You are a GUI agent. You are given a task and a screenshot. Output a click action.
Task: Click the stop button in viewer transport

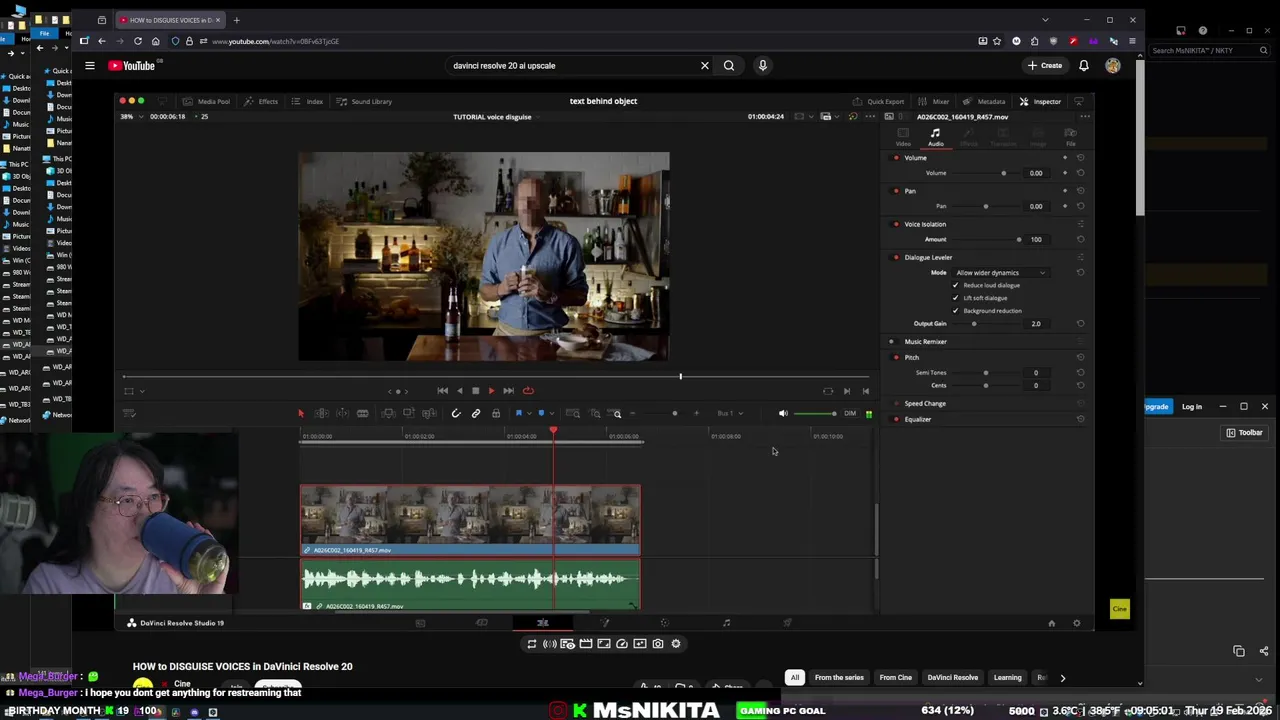(475, 391)
